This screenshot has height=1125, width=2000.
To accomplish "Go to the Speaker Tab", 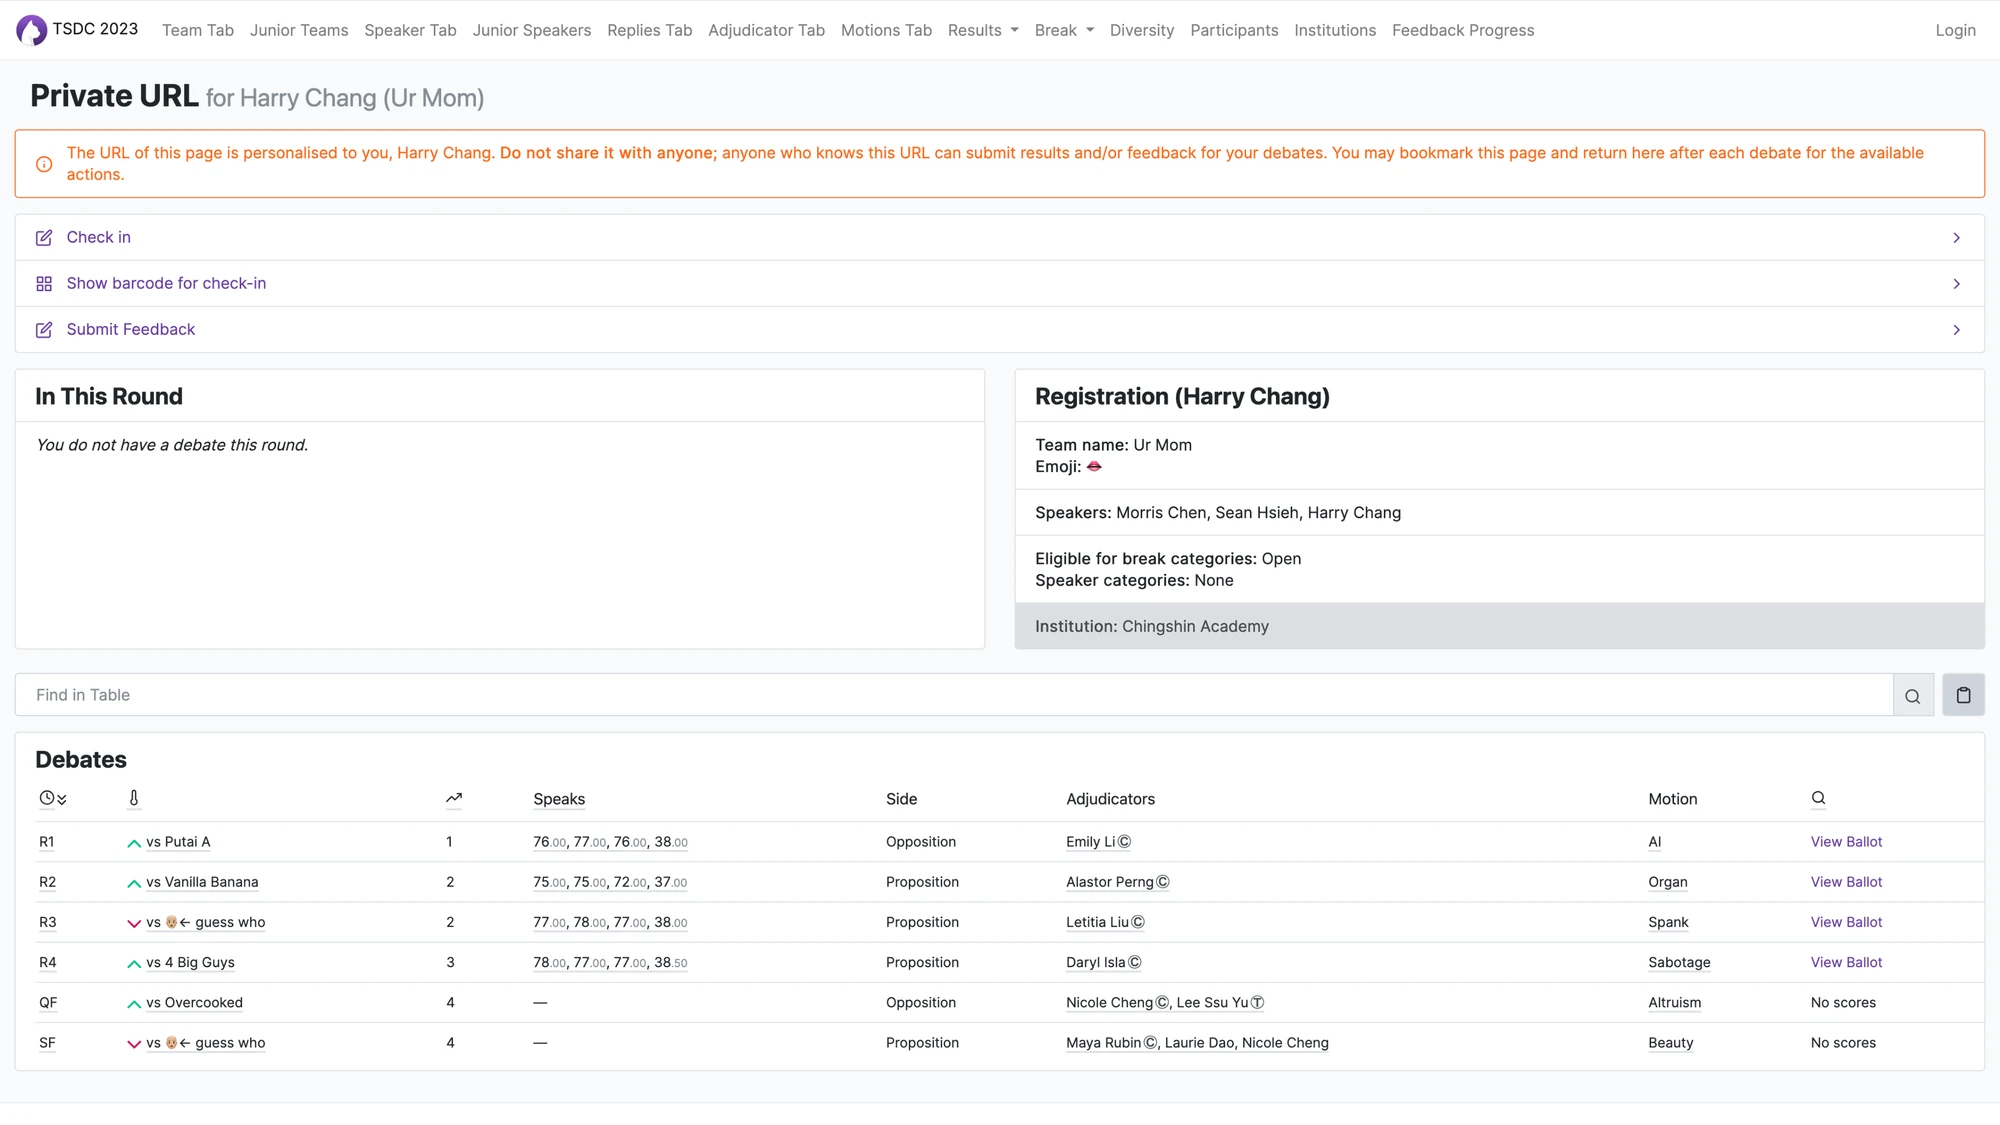I will tap(410, 30).
